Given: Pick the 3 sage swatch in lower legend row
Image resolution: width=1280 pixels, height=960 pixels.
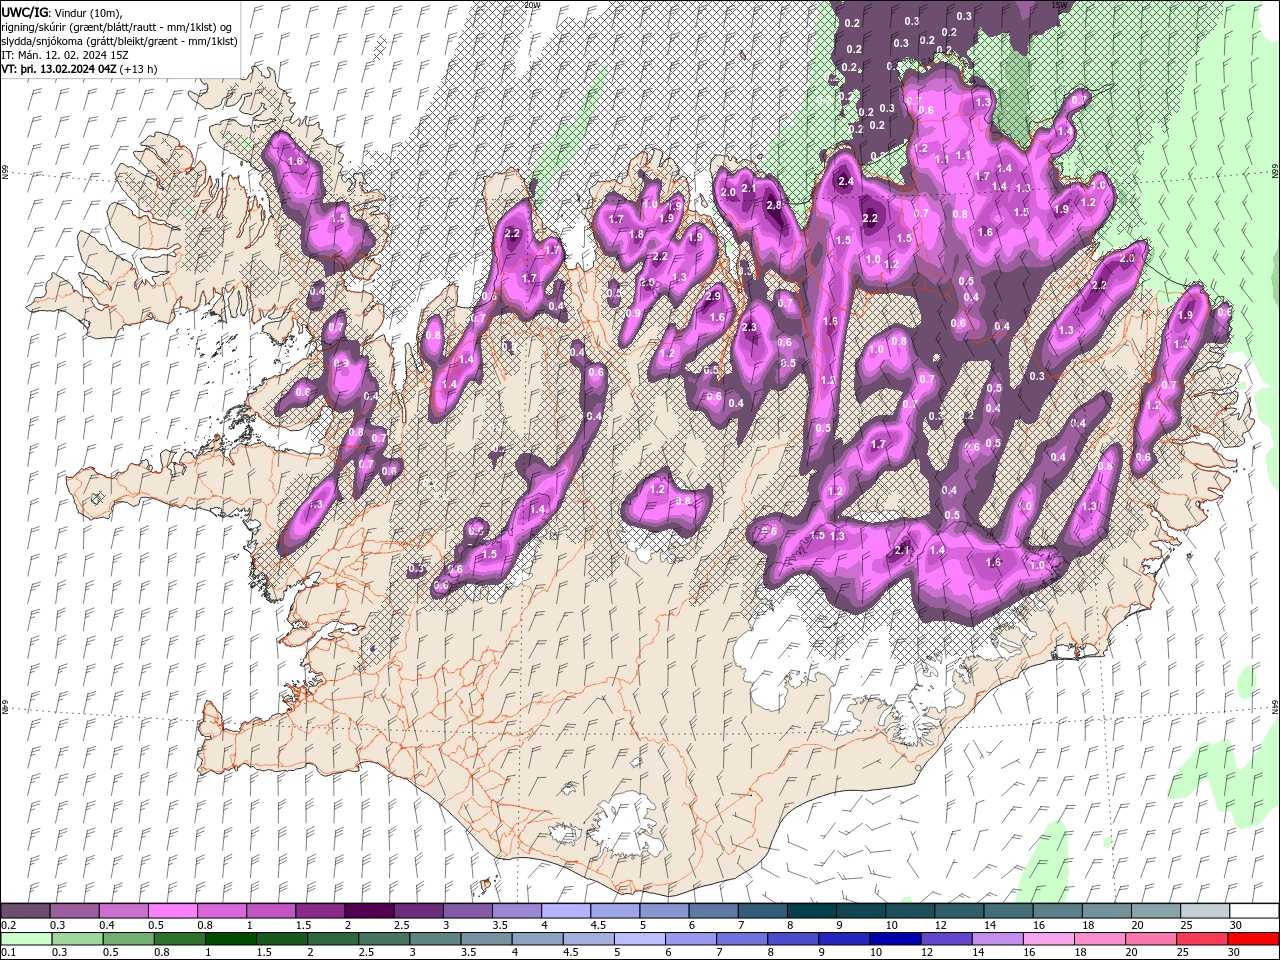Looking at the screenshot, I should (x=434, y=939).
